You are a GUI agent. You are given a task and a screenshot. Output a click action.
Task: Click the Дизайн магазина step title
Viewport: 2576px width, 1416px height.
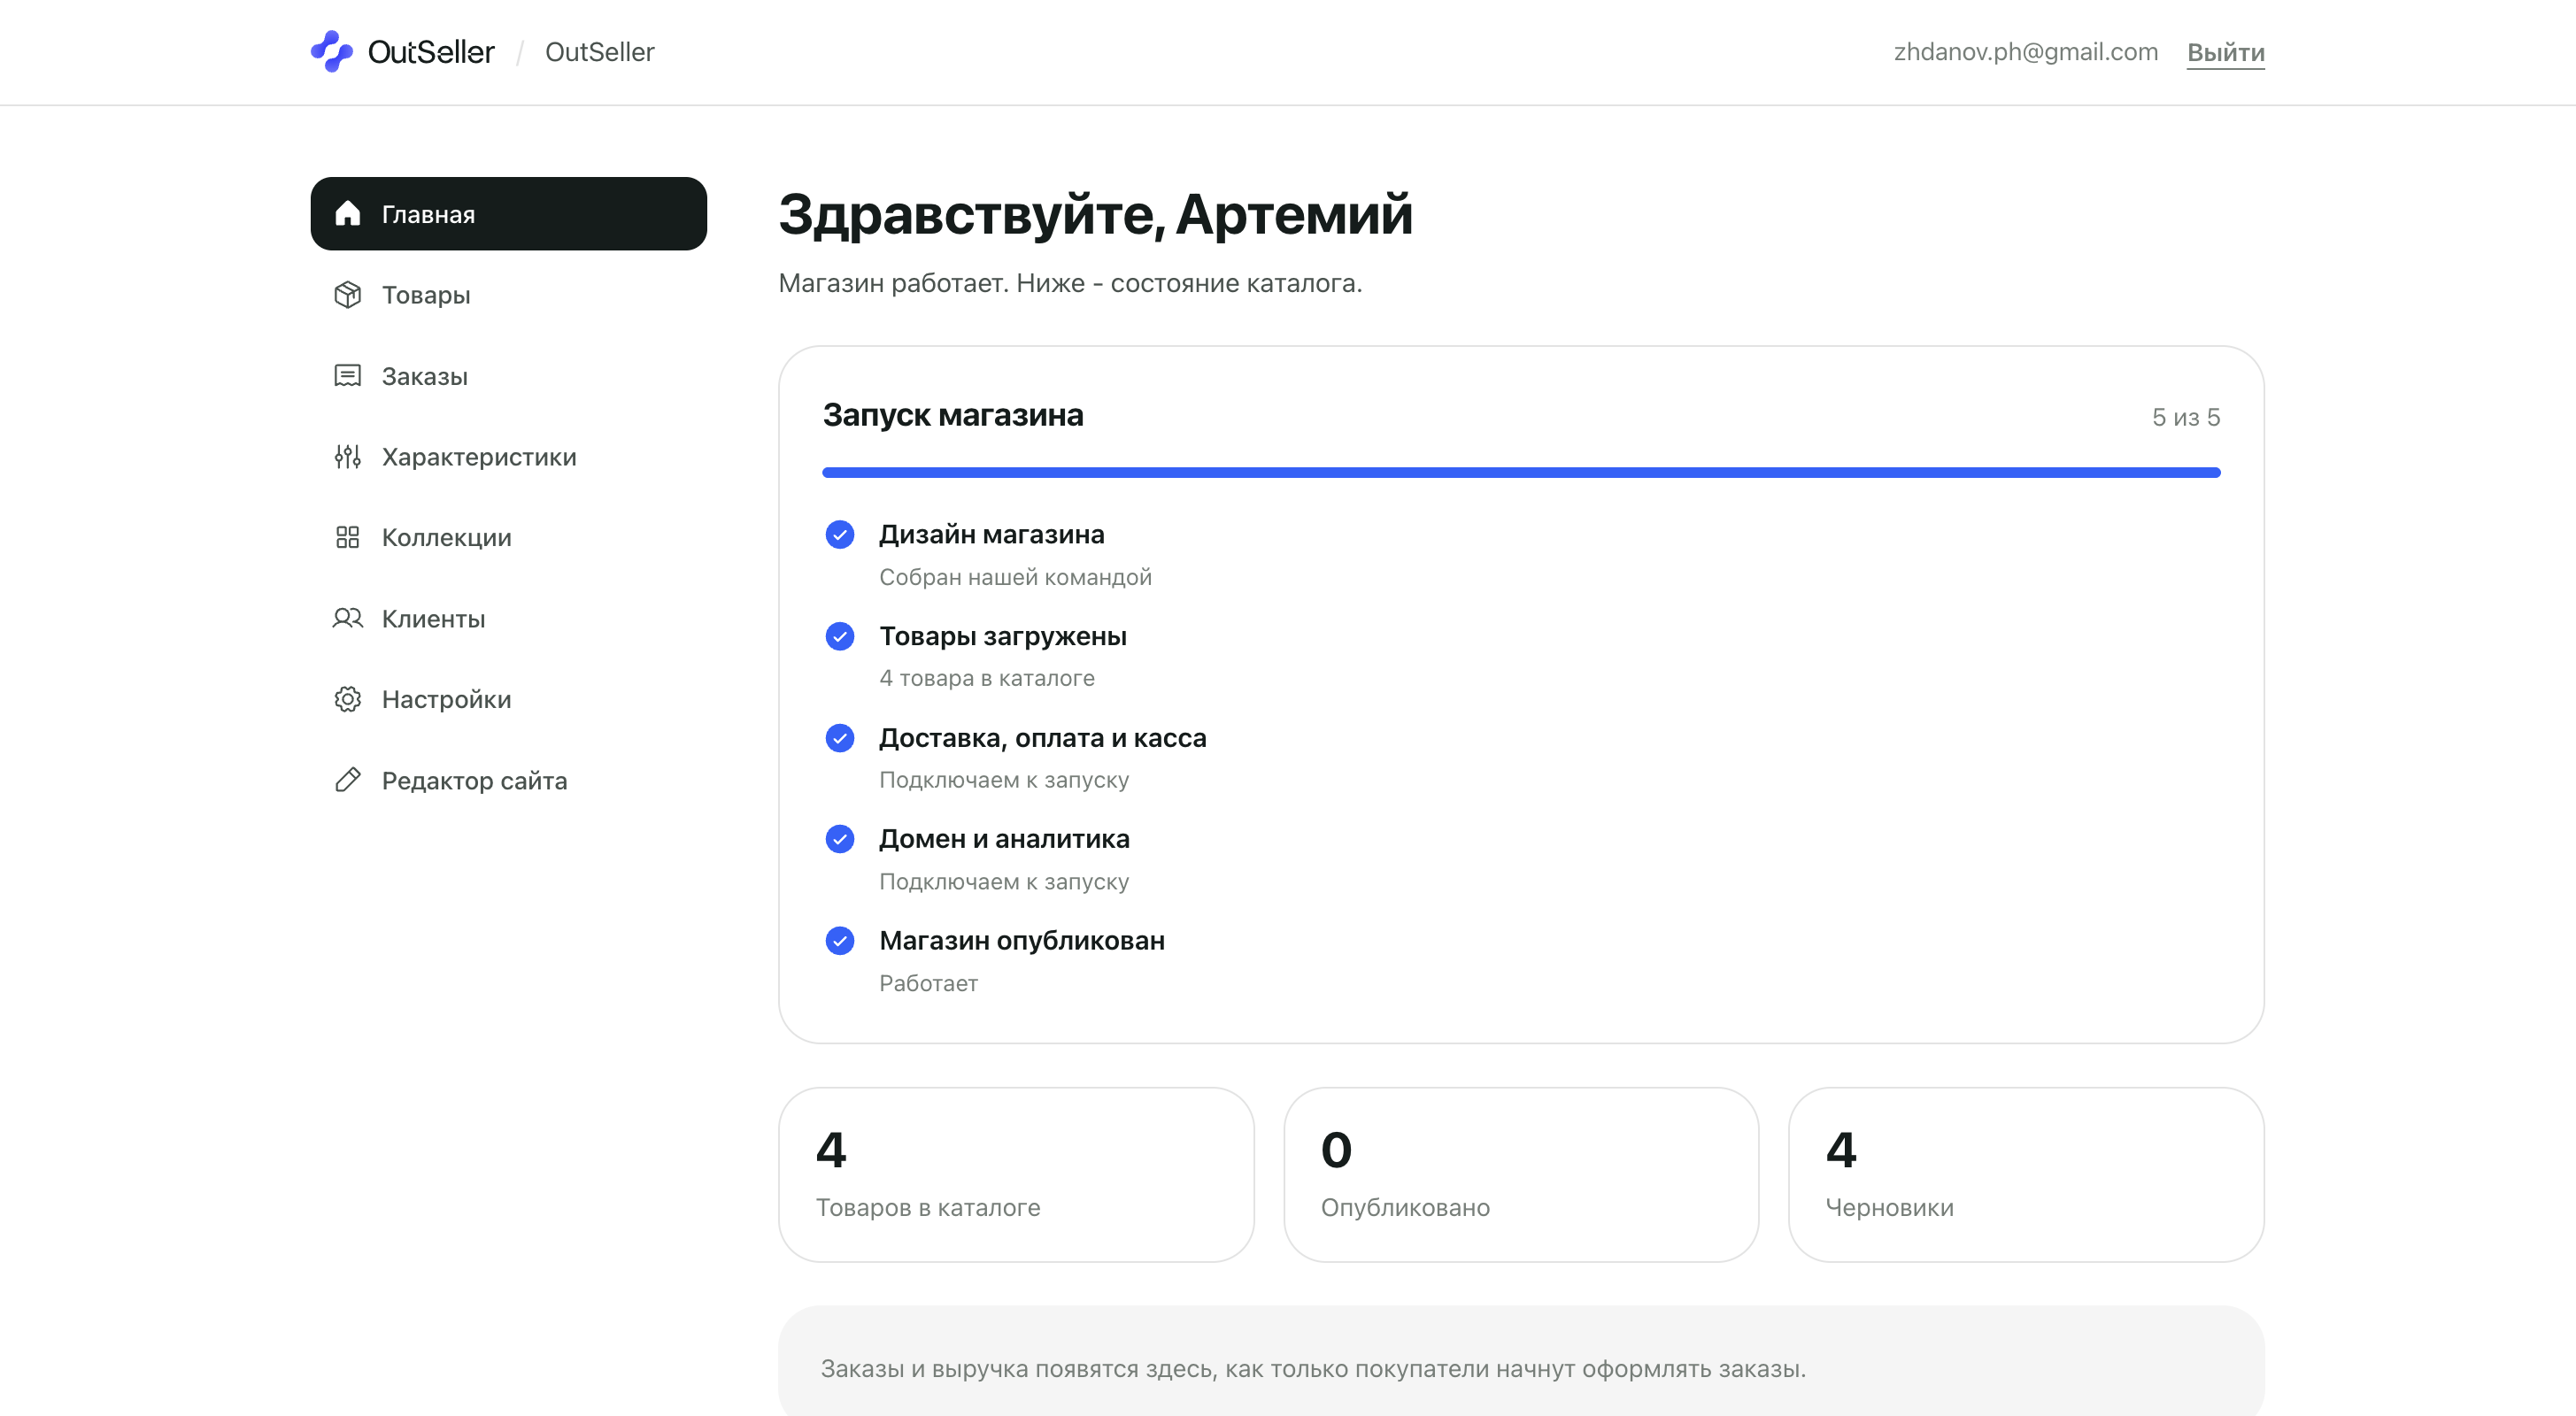click(x=992, y=535)
